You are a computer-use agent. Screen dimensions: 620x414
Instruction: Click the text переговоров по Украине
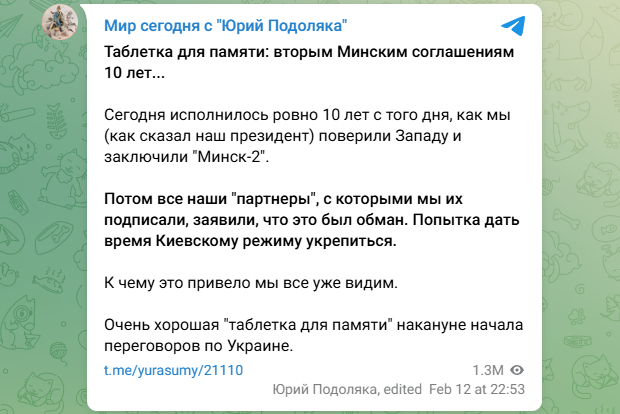pos(198,346)
